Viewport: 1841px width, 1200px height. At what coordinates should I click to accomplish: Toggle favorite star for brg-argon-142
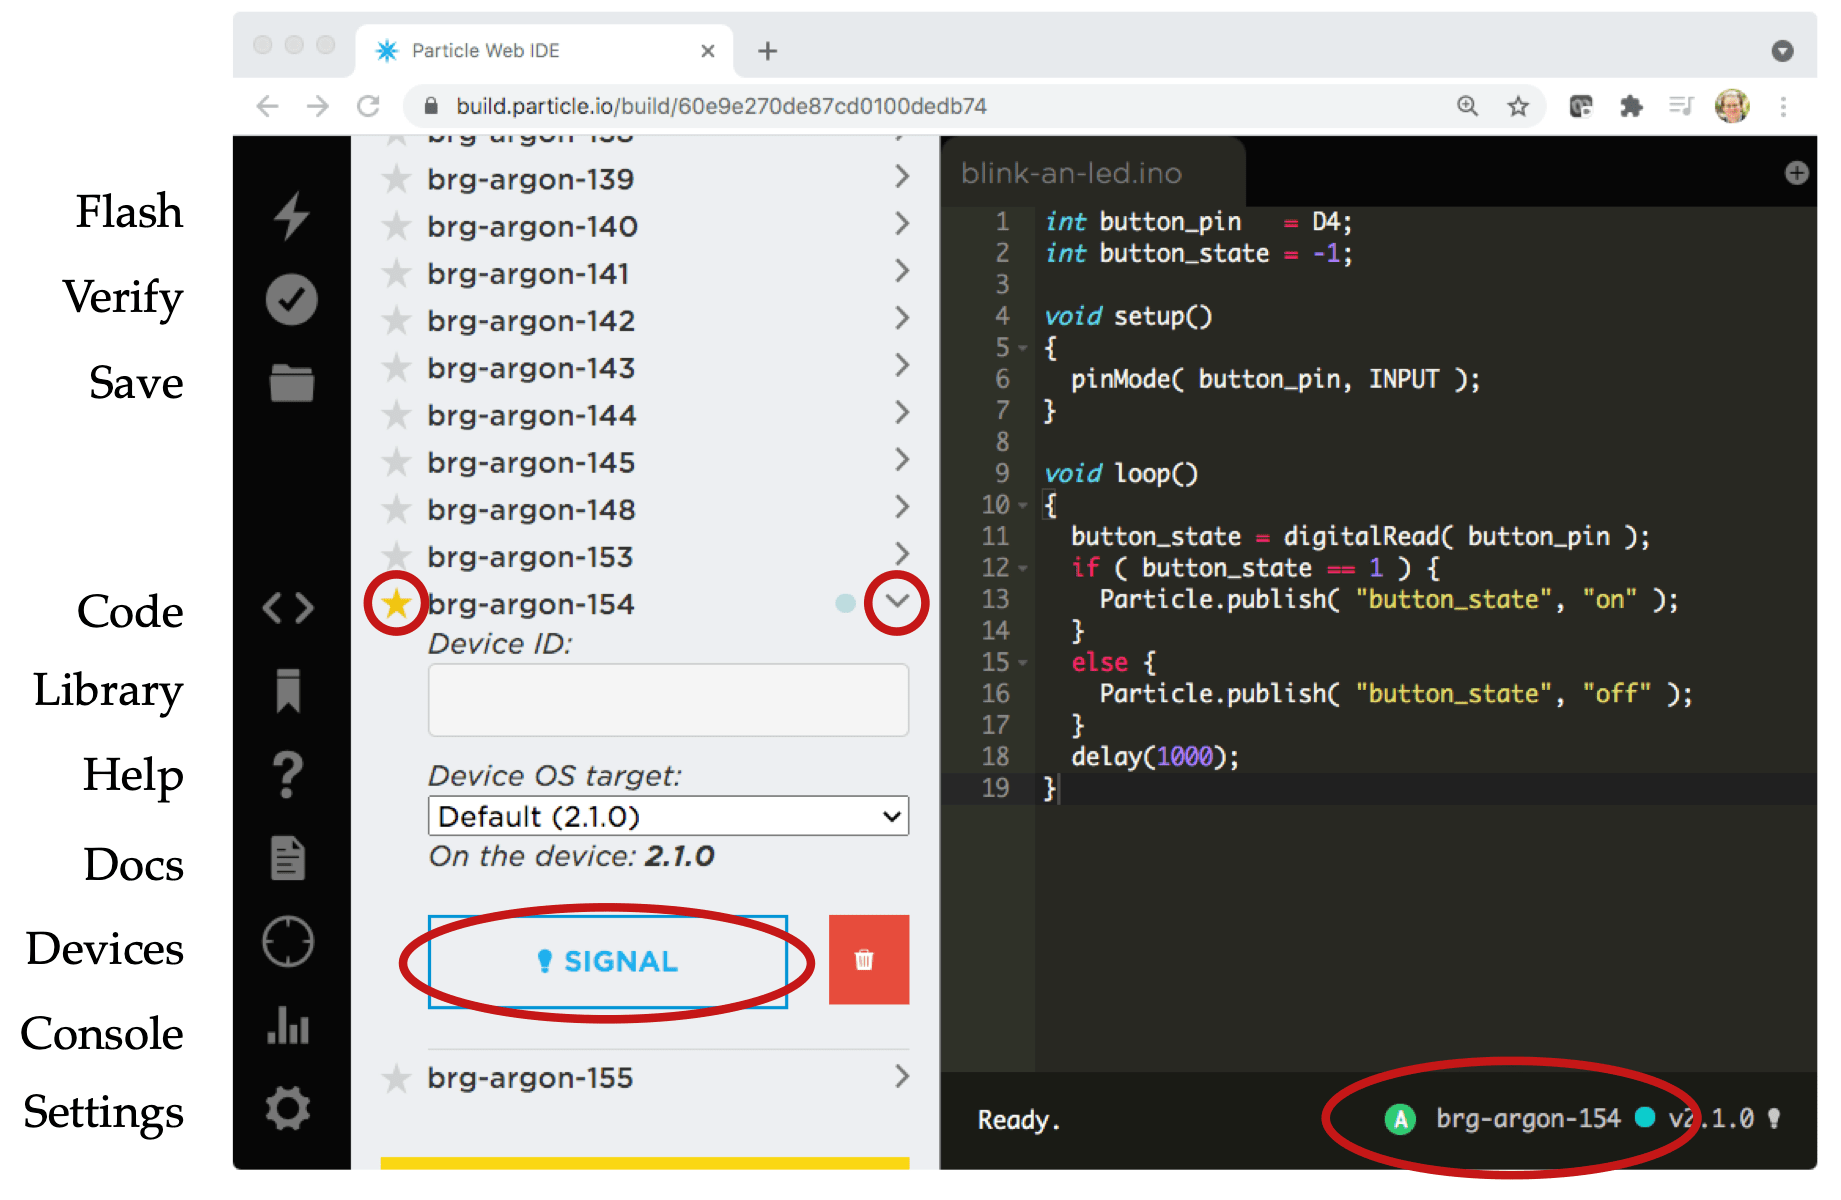click(x=397, y=320)
